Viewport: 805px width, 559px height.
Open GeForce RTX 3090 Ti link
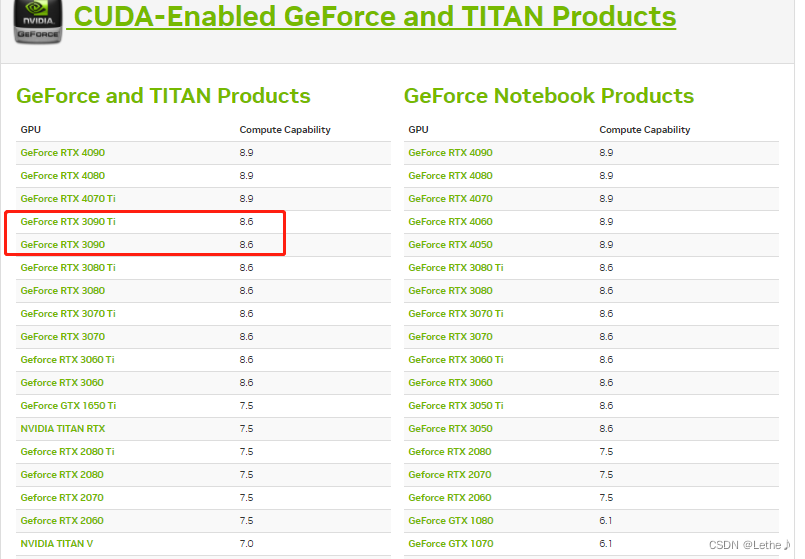click(x=68, y=222)
